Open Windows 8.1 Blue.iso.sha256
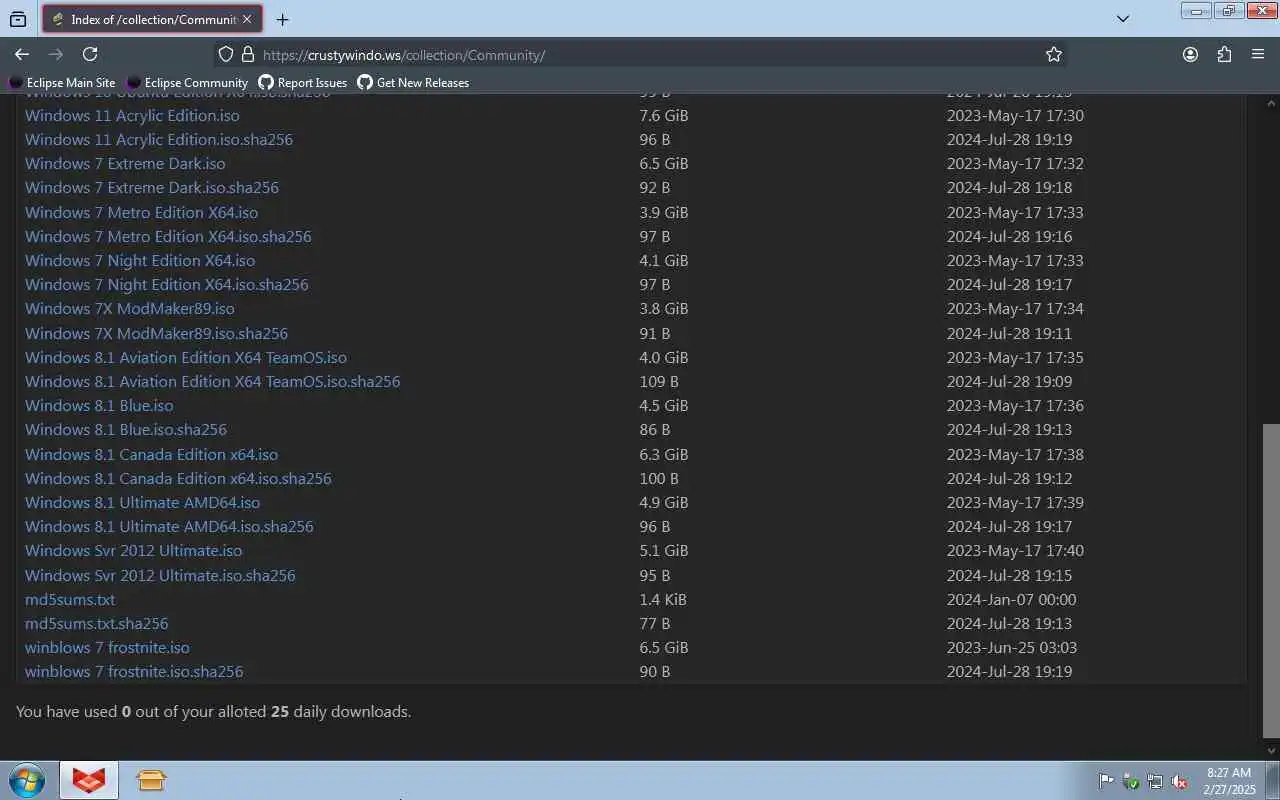This screenshot has width=1280, height=800. tap(126, 429)
